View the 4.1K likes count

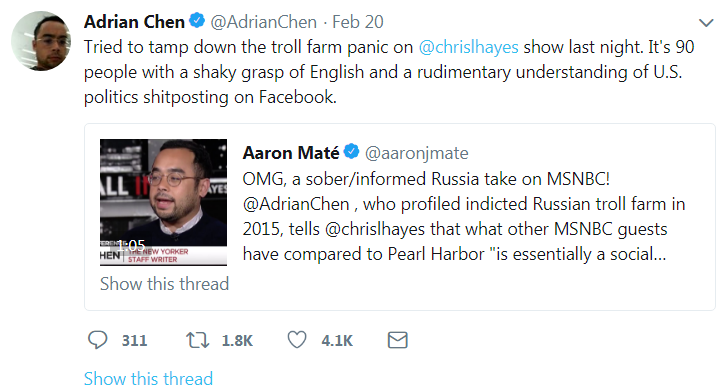337,340
